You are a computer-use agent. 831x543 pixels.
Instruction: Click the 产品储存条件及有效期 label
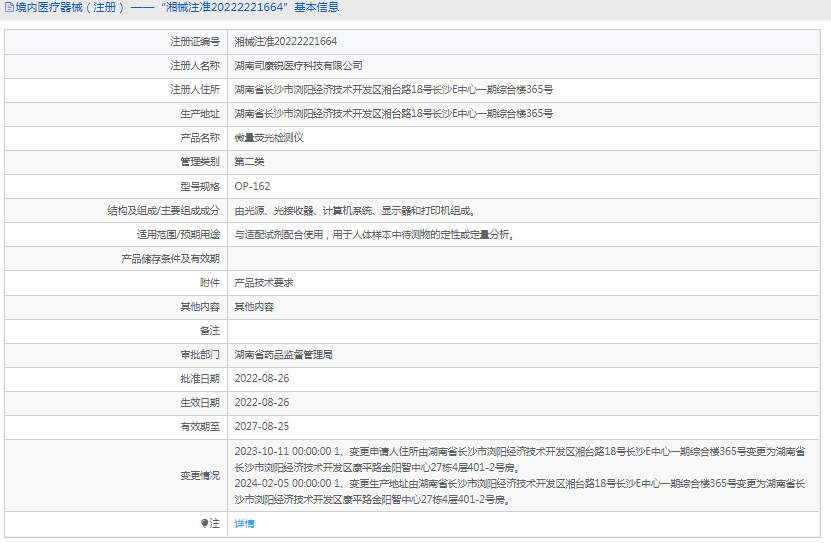pyautogui.click(x=170, y=259)
